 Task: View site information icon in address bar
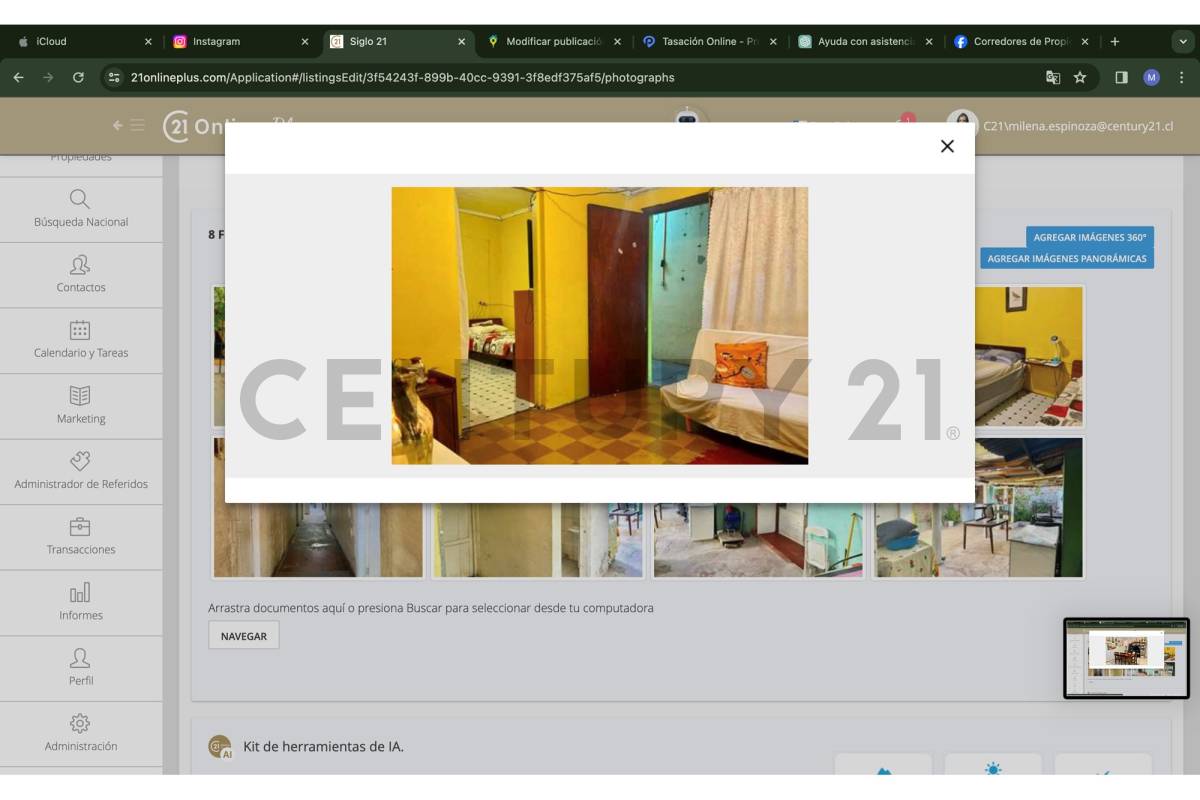[114, 77]
